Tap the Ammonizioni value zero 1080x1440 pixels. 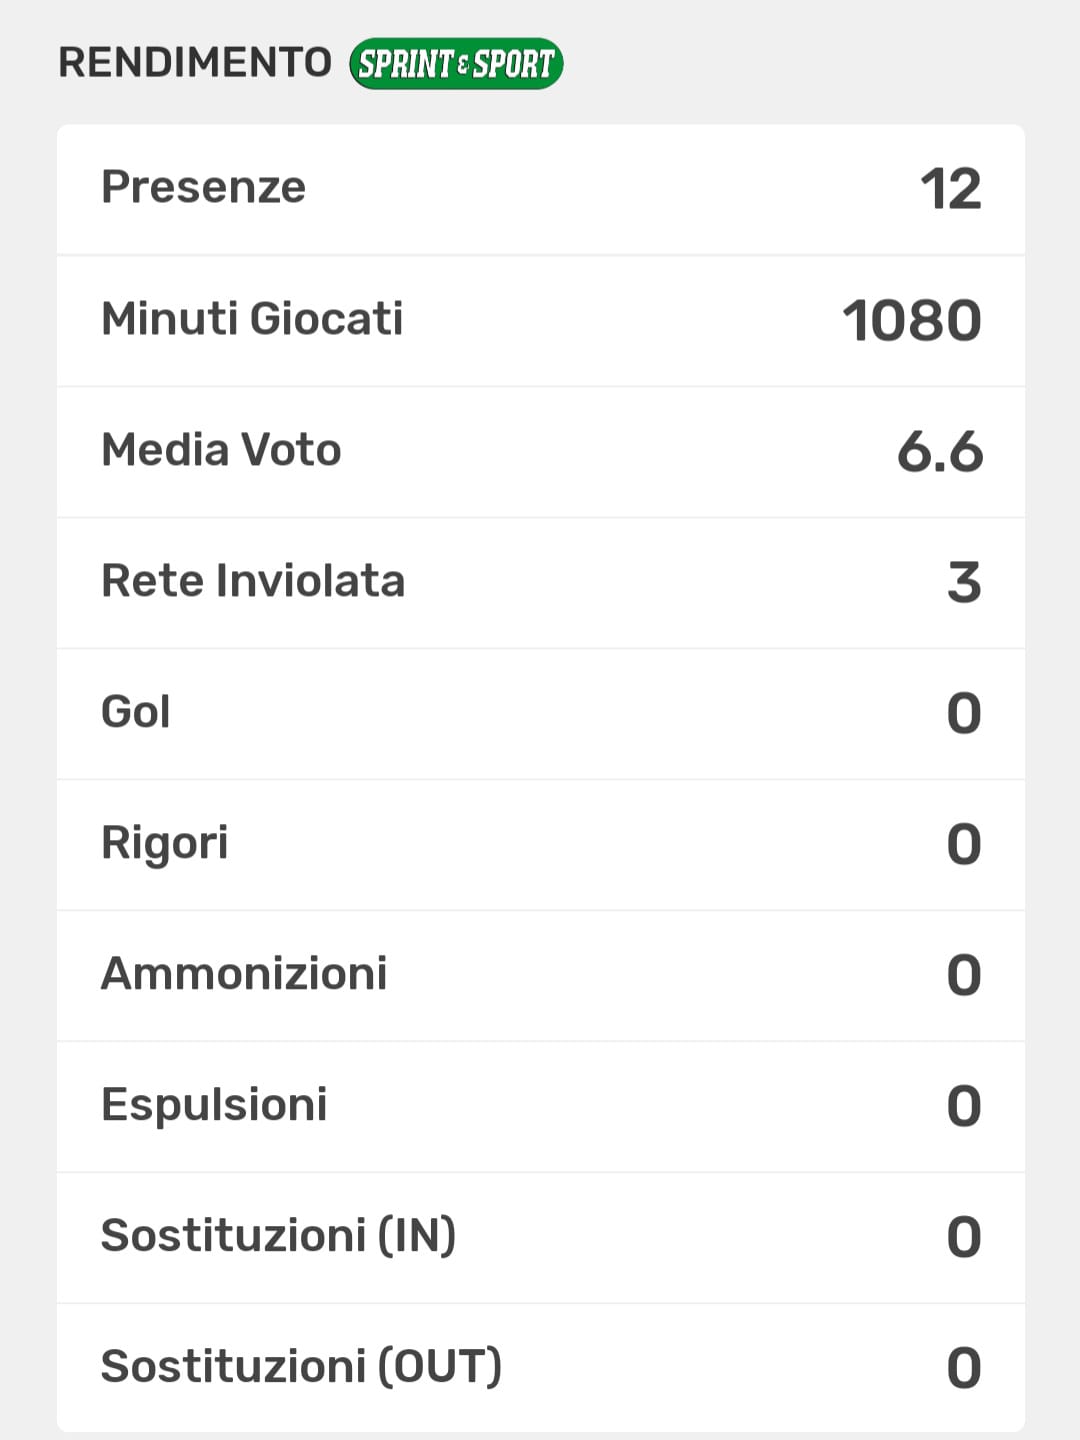(963, 976)
